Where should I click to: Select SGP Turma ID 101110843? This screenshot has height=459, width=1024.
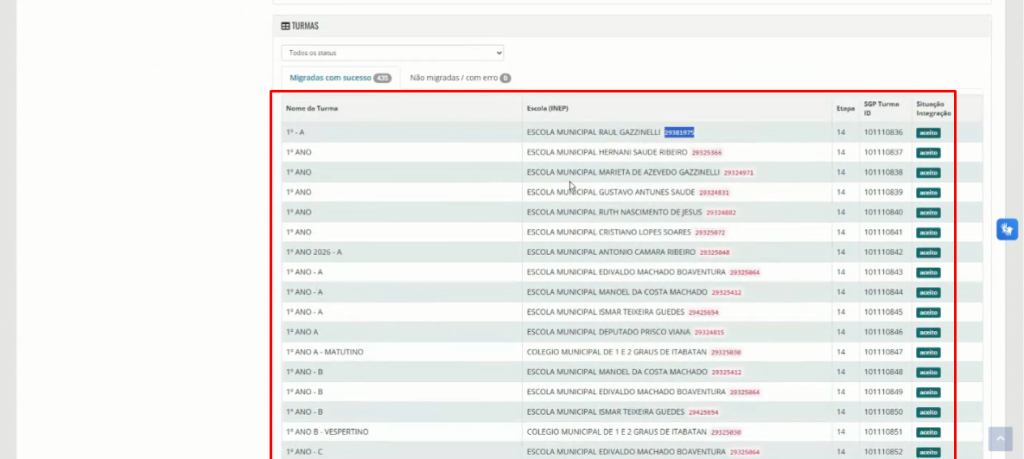point(883,272)
